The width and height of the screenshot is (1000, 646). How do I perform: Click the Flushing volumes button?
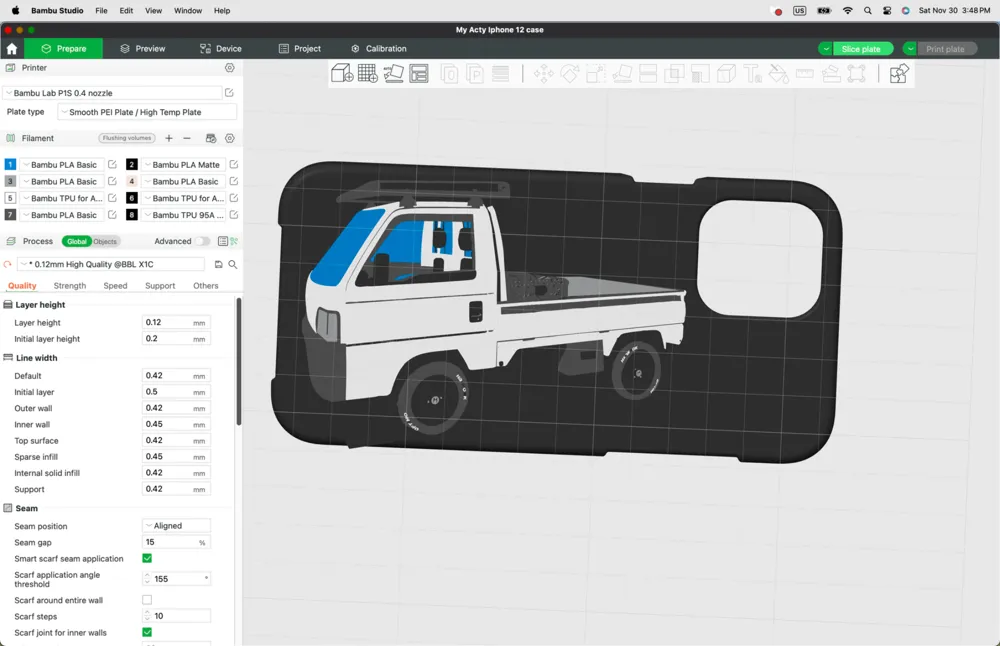coord(127,138)
